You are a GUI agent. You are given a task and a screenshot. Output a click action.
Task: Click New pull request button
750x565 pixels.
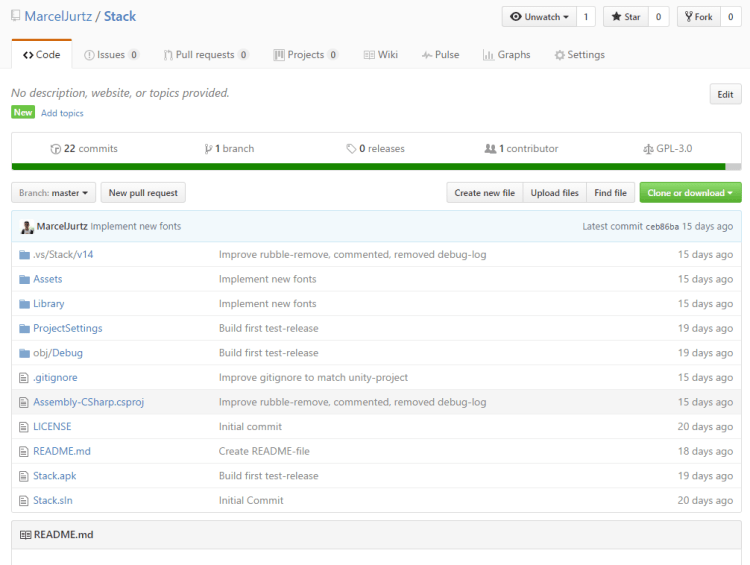click(x=143, y=193)
